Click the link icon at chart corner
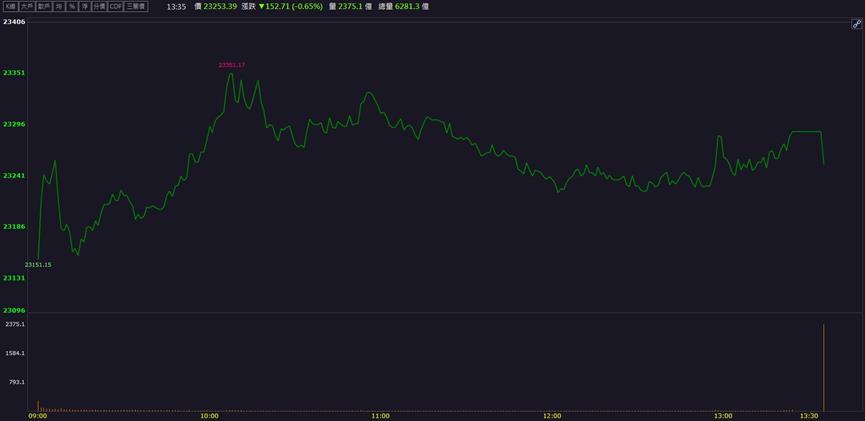Screen dimensions: 865x421 tap(856, 24)
